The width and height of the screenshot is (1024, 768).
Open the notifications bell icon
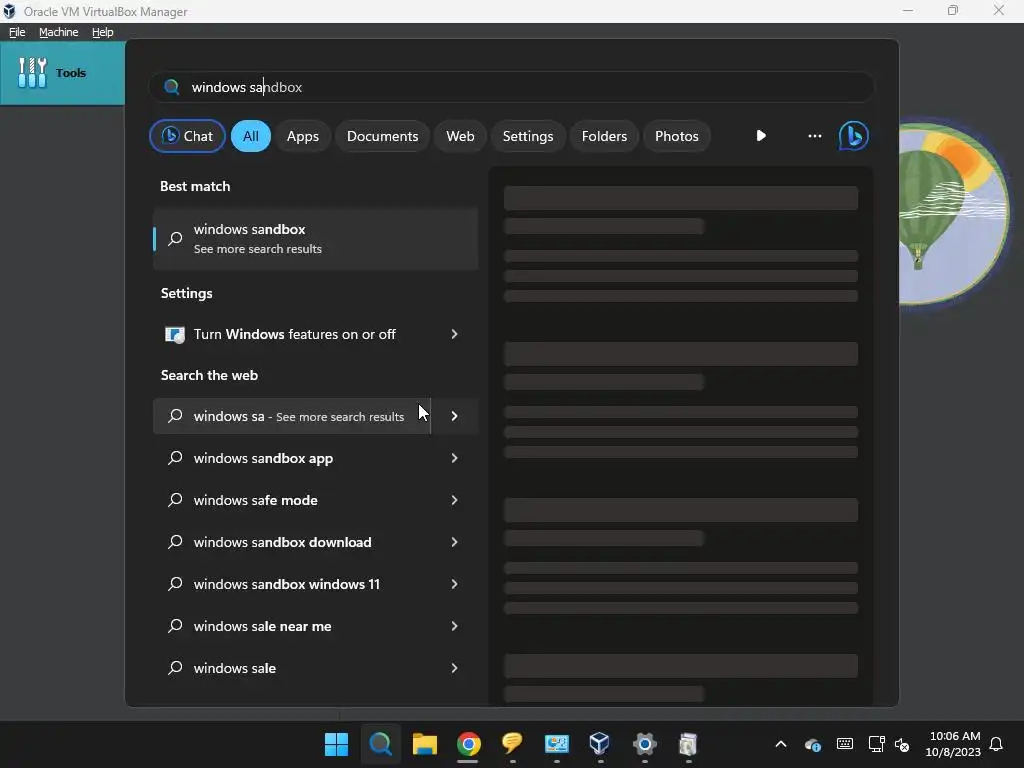(996, 744)
